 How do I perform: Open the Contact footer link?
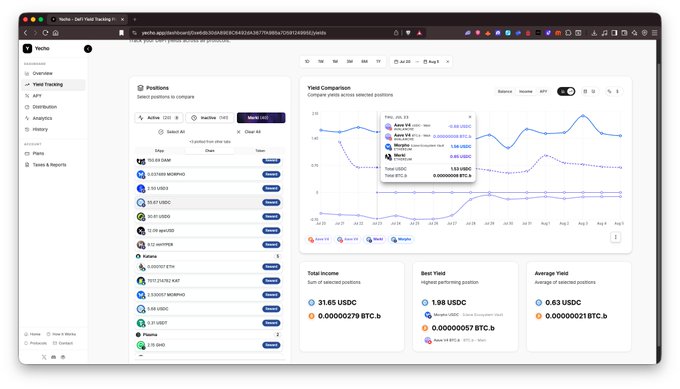[63, 343]
